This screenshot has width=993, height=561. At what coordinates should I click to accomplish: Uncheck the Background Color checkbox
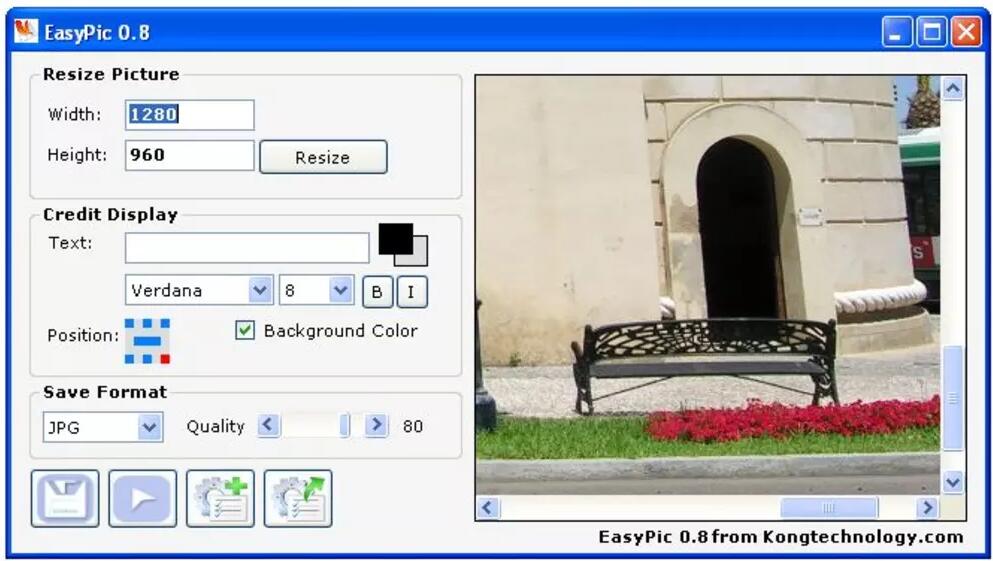coord(244,330)
